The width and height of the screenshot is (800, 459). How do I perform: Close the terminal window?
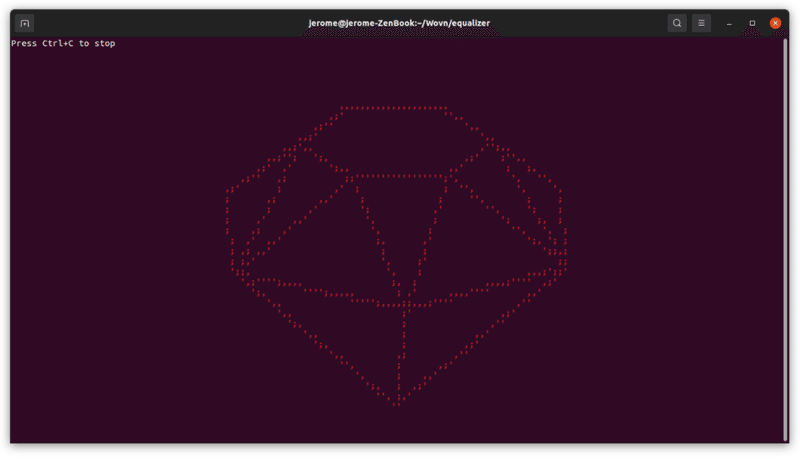pos(775,23)
